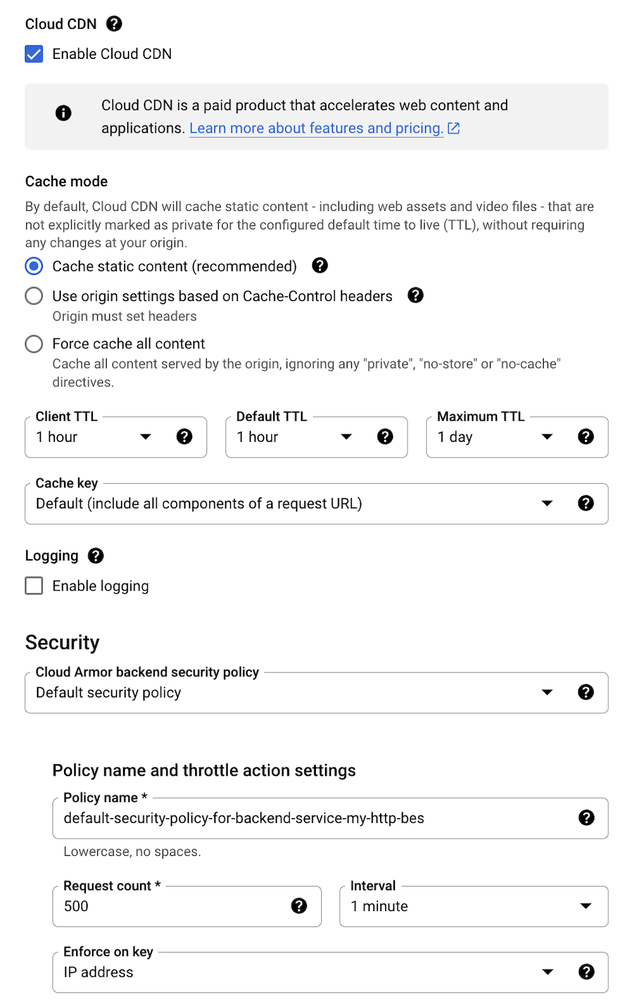
Task: Click help icon in Policy name field
Action: (587, 818)
